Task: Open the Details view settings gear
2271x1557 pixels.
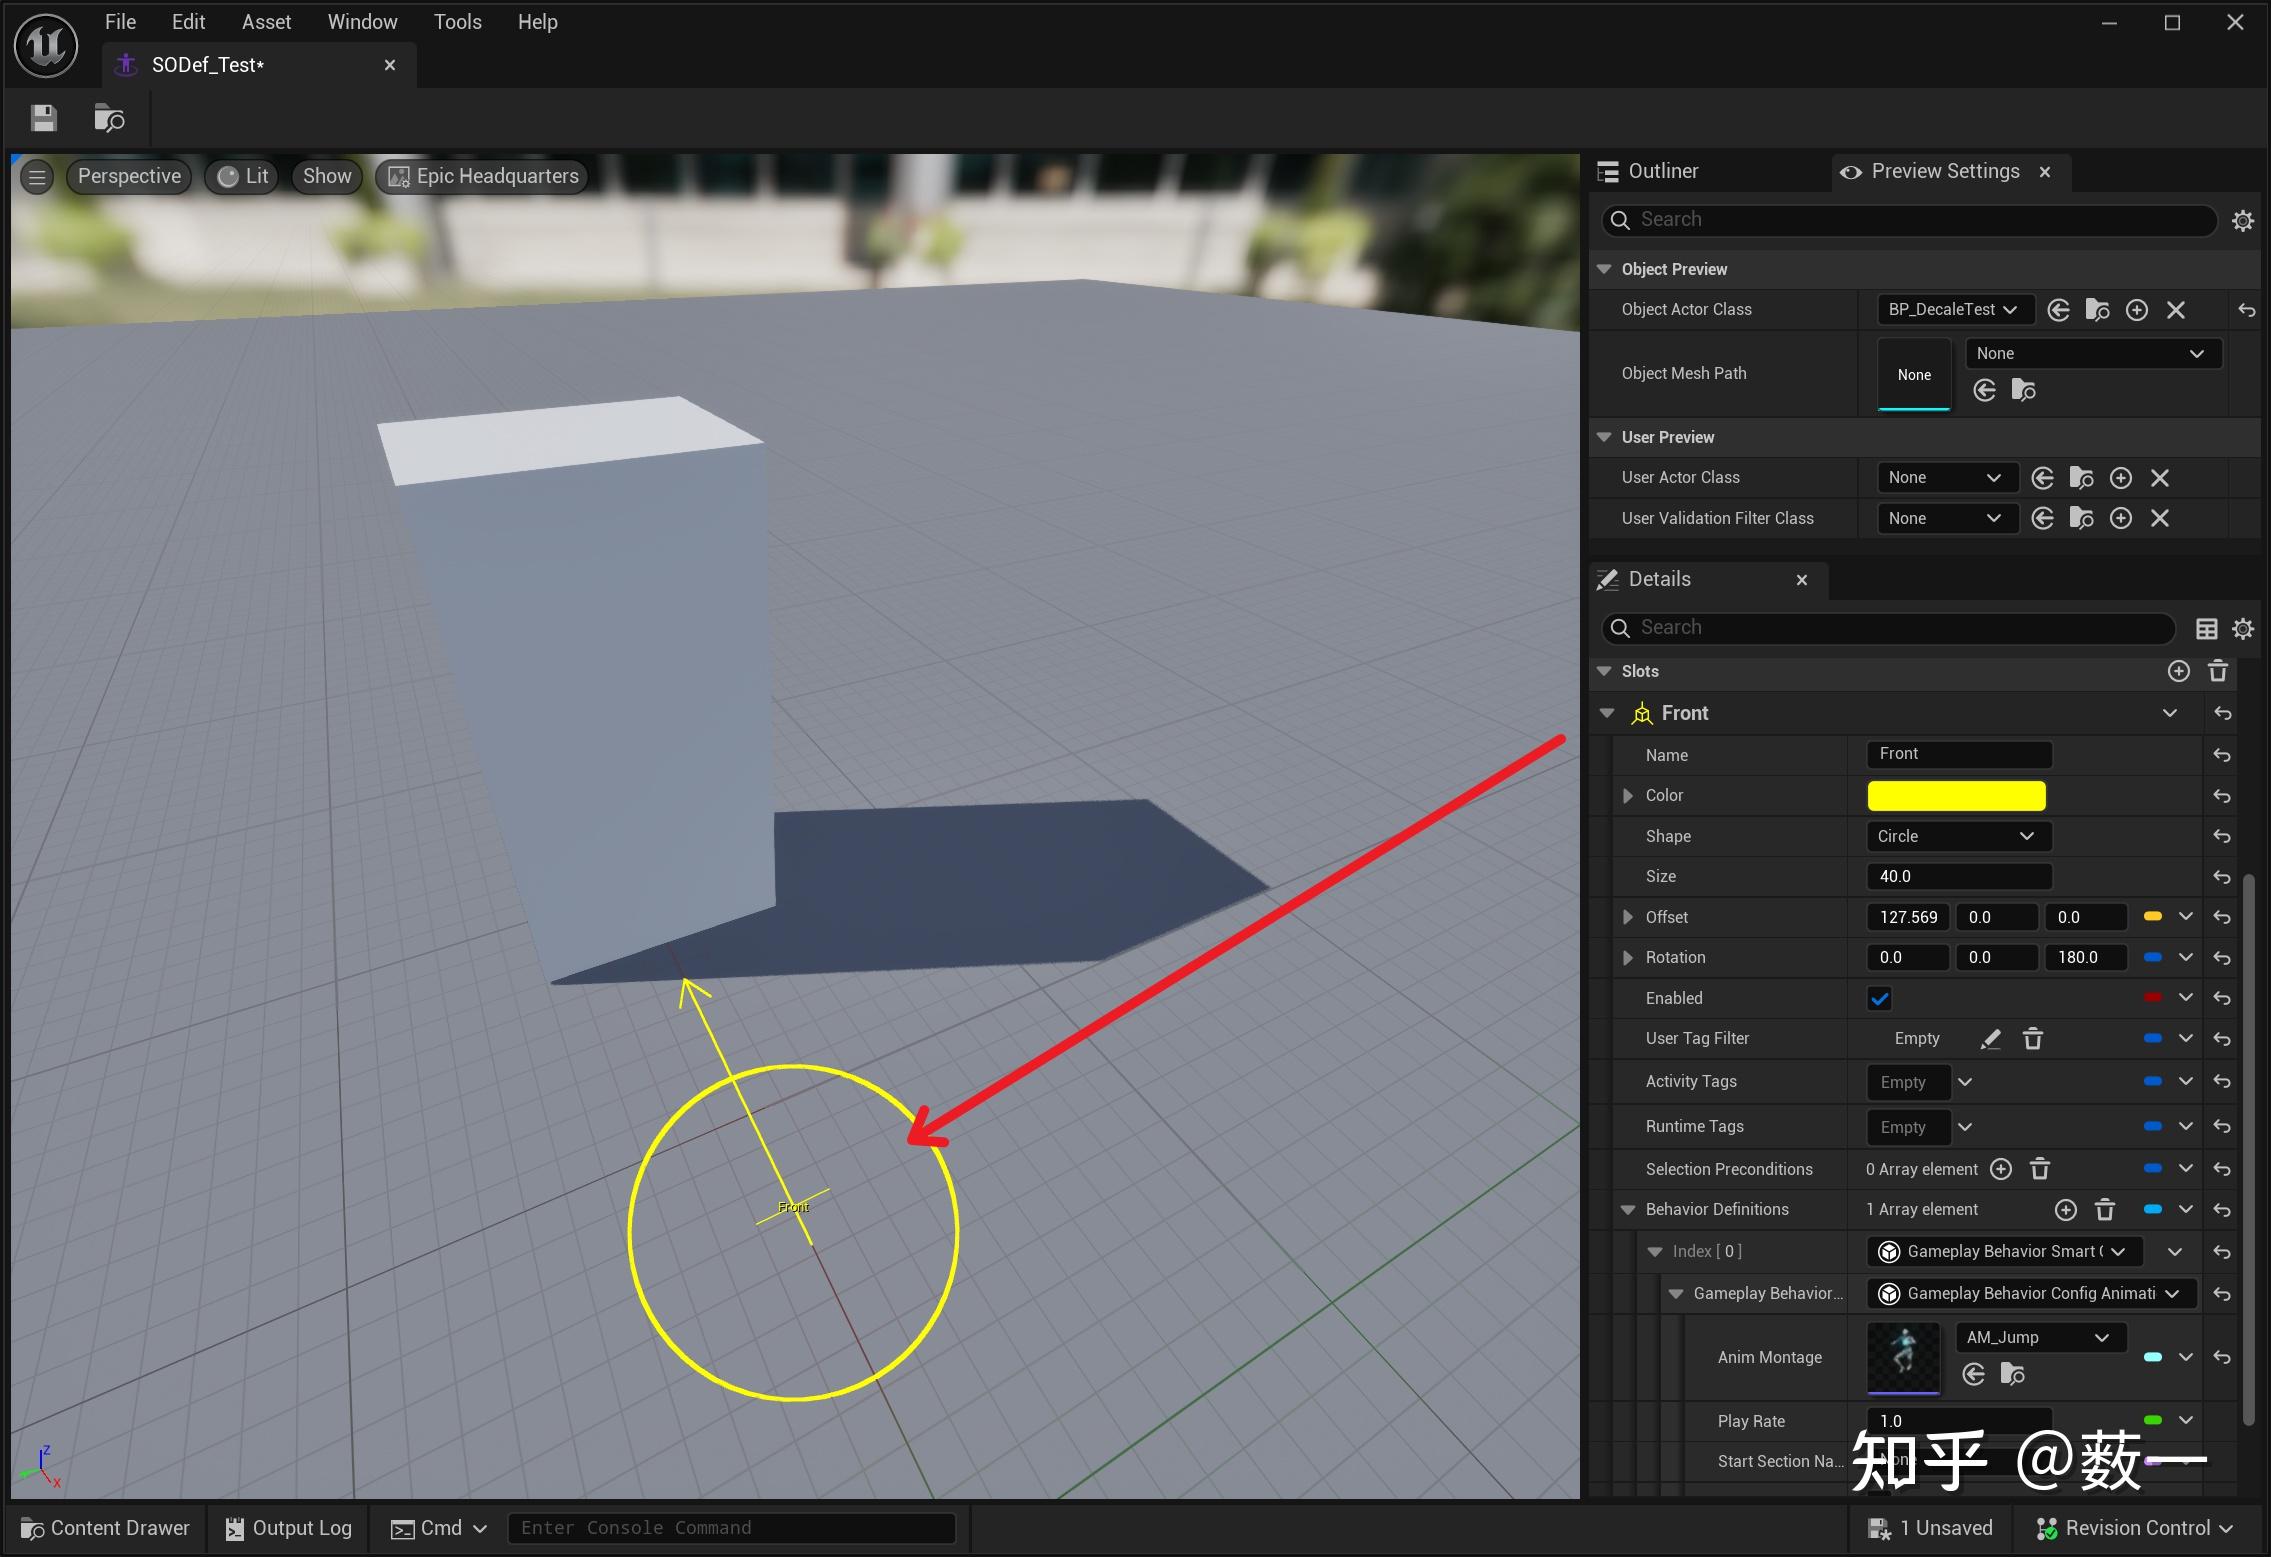Action: [2243, 628]
